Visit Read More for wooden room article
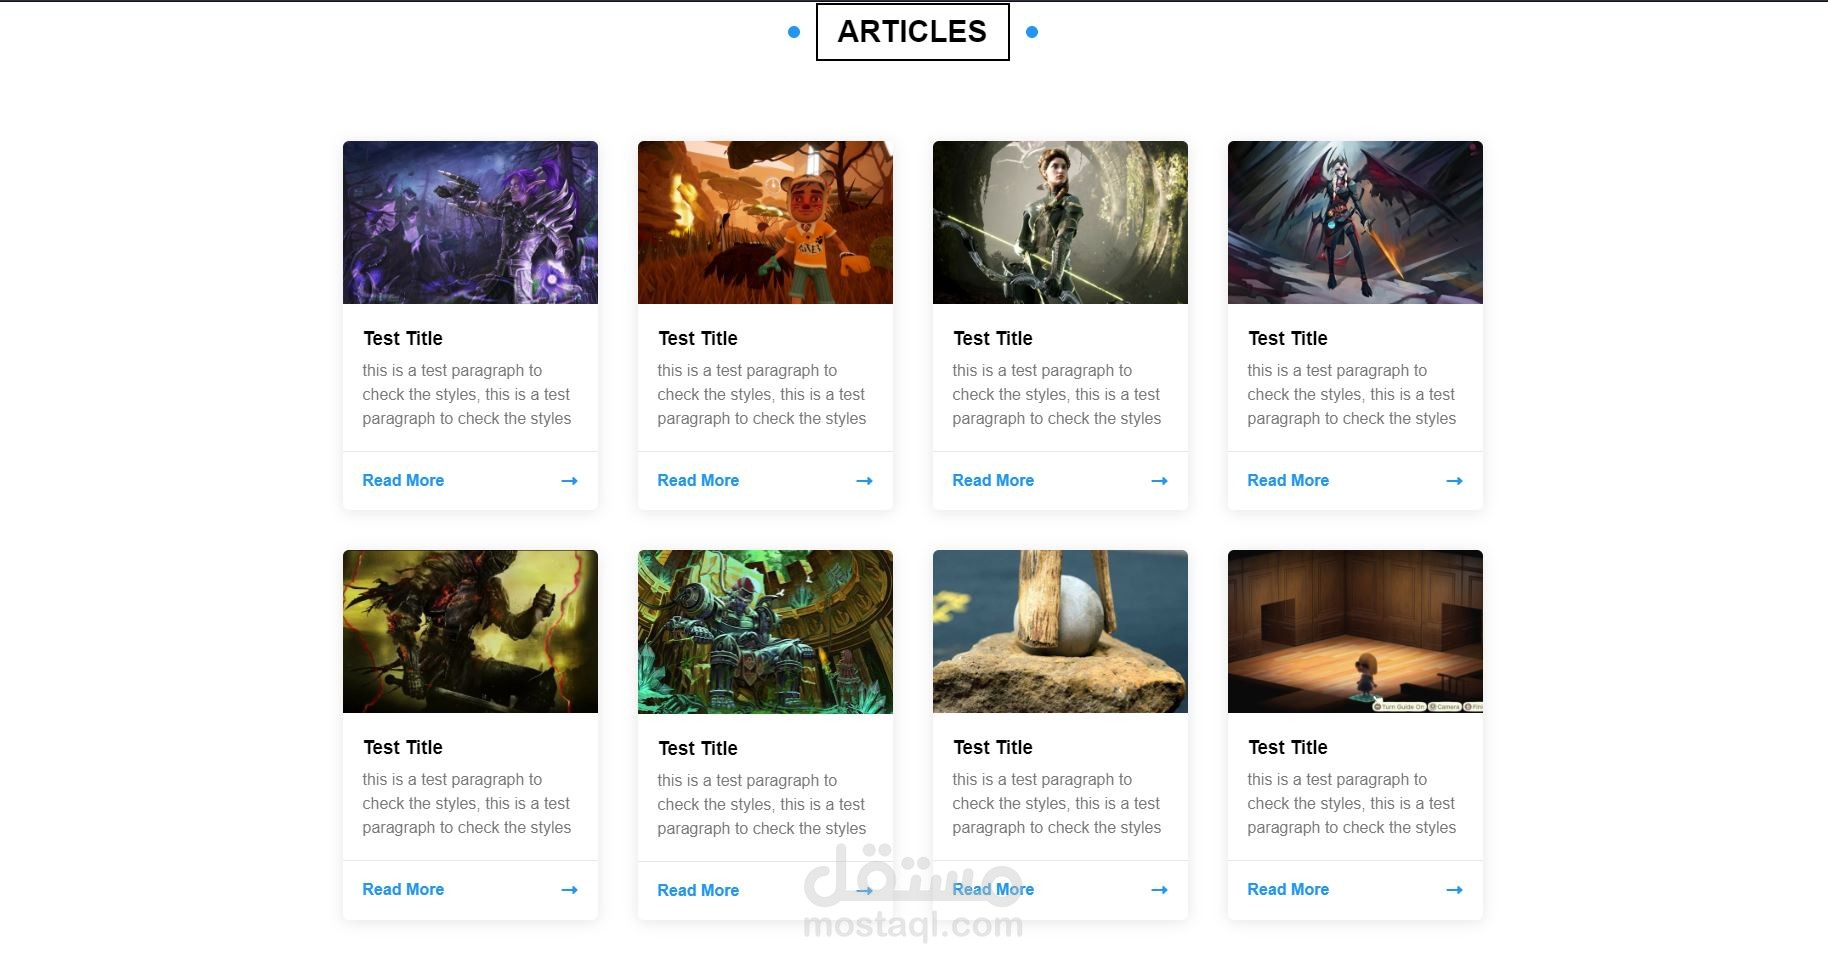This screenshot has height=963, width=1828. click(1288, 889)
